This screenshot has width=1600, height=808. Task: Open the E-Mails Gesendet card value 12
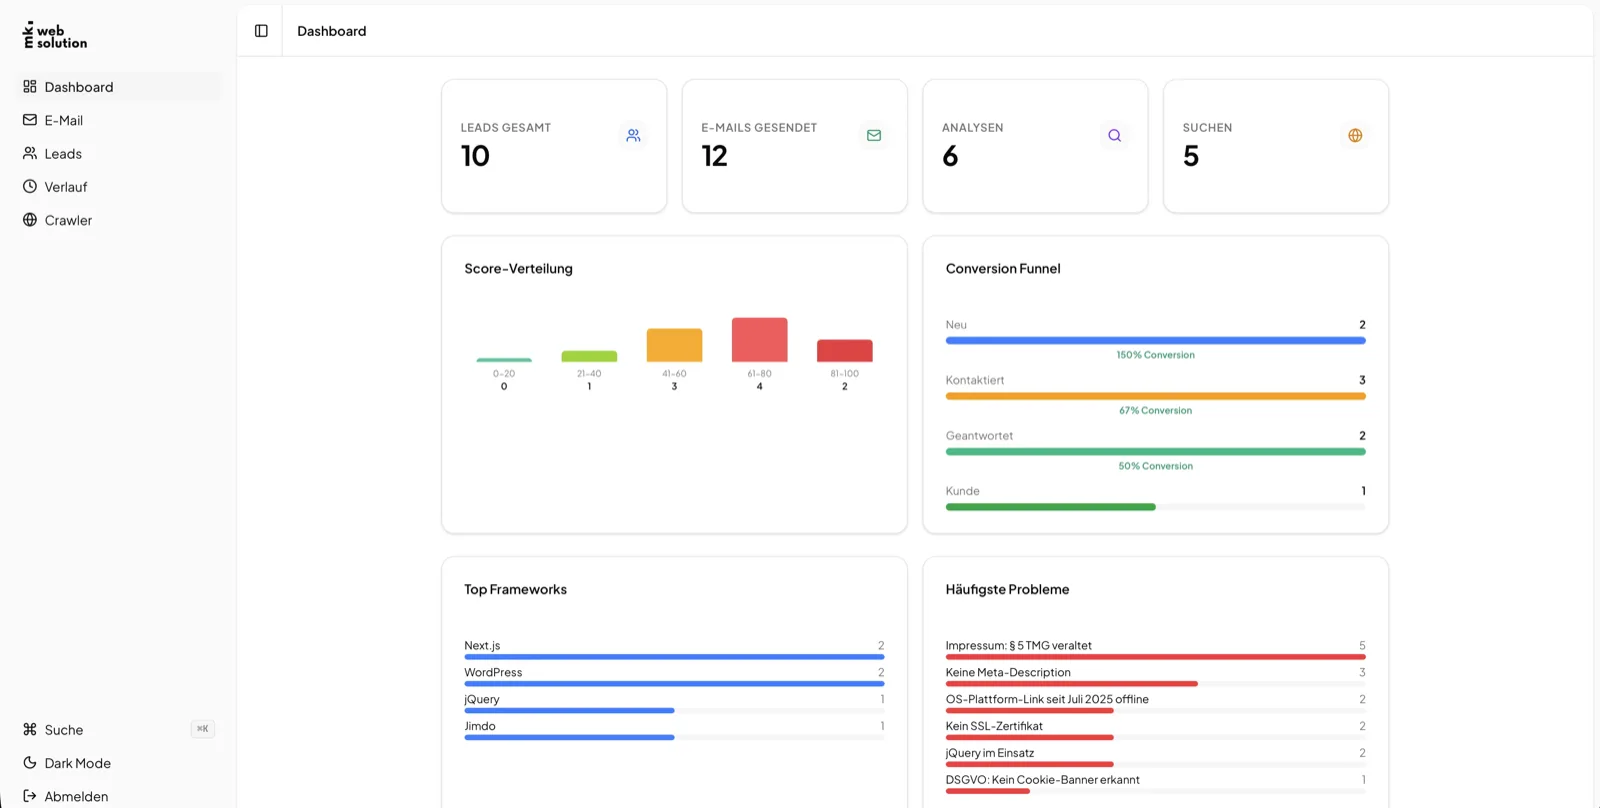pyautogui.click(x=715, y=156)
